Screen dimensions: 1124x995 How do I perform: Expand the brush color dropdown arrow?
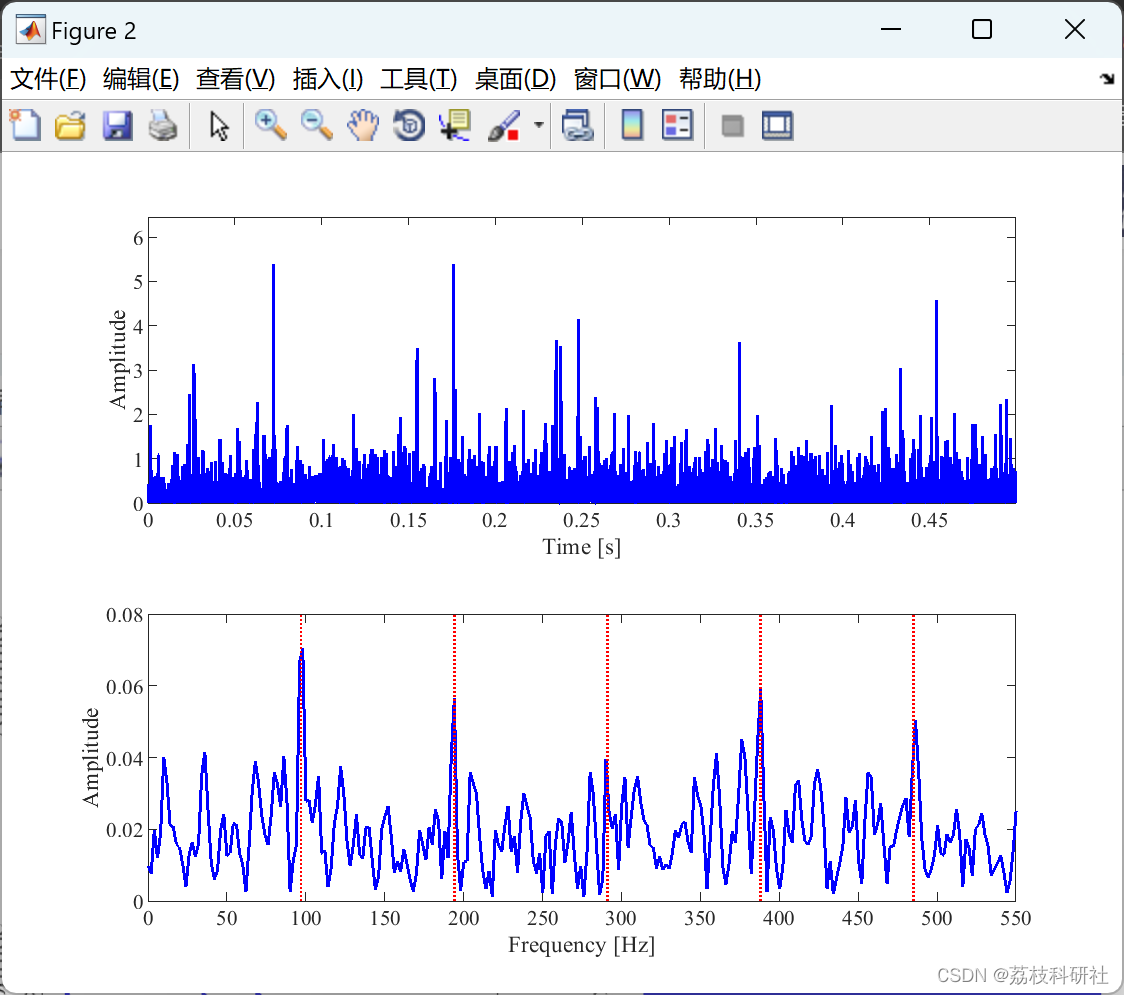click(538, 125)
